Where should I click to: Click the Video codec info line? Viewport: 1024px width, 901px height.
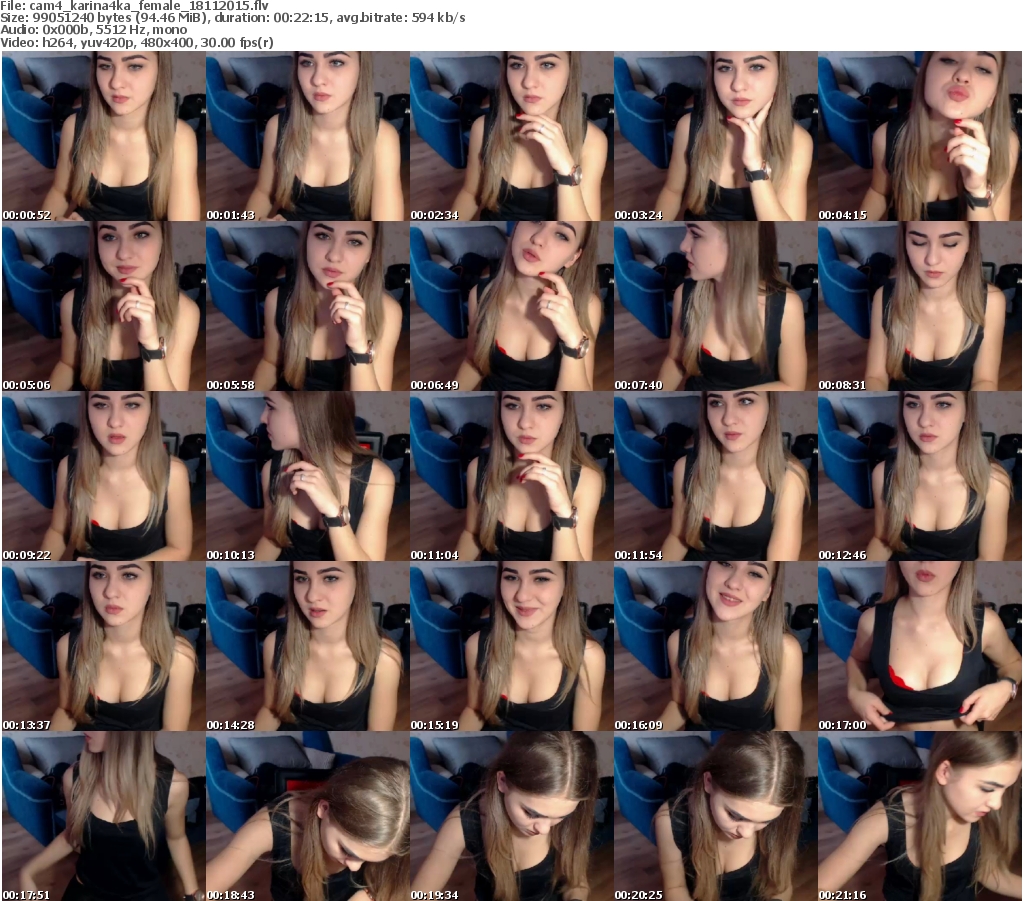click(x=136, y=42)
